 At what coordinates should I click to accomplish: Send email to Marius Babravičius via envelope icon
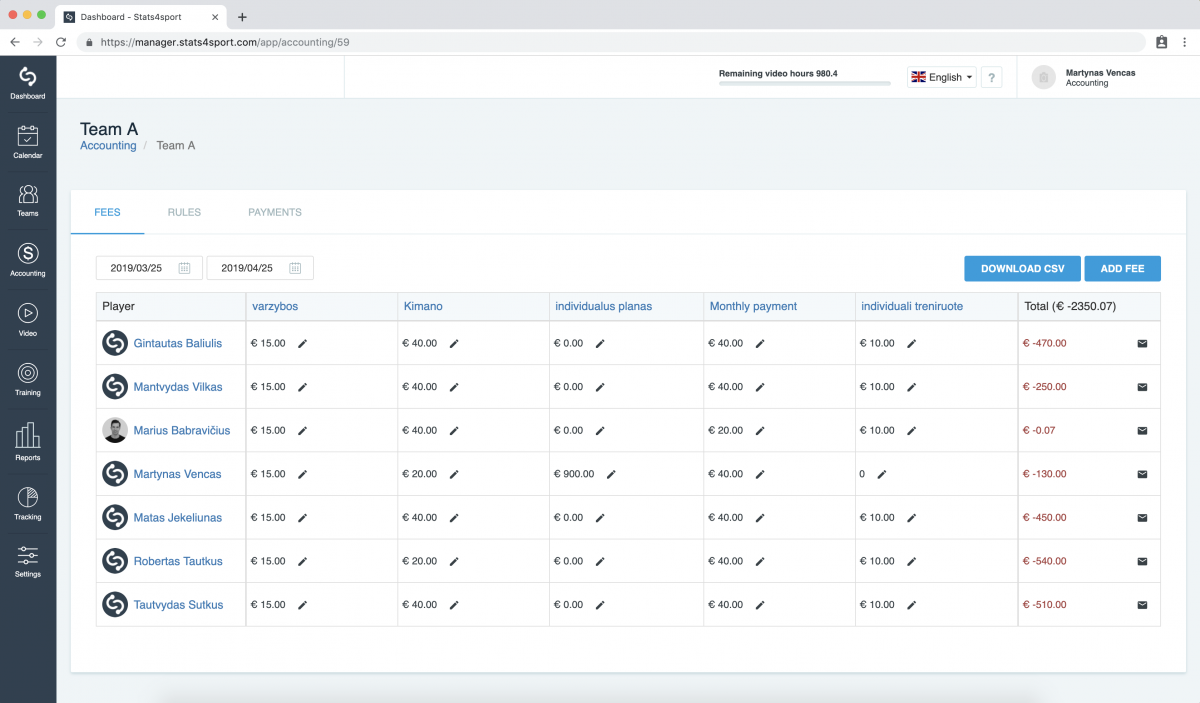tap(1142, 431)
